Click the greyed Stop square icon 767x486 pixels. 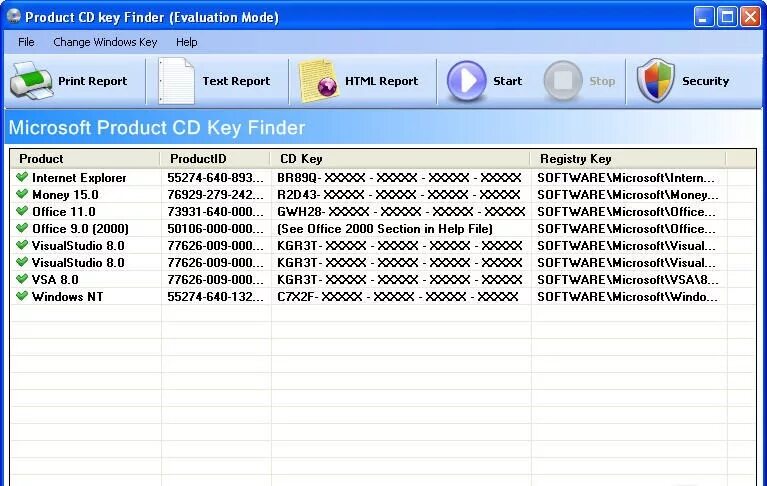click(x=563, y=81)
